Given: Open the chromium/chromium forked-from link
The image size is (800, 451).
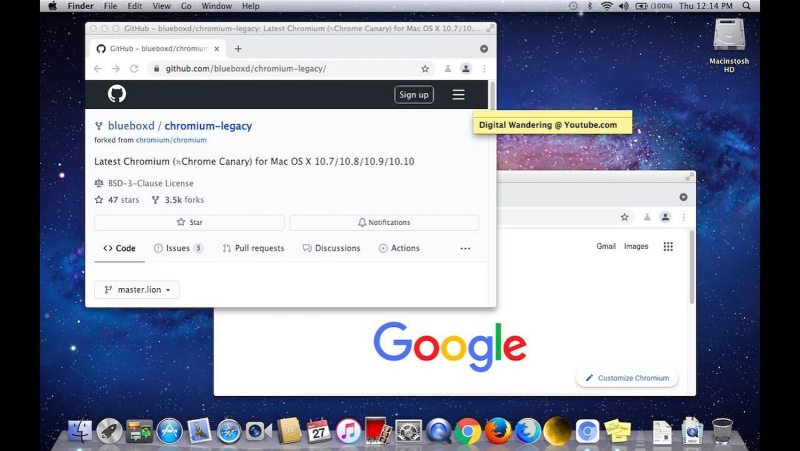Looking at the screenshot, I should pyautogui.click(x=171, y=140).
